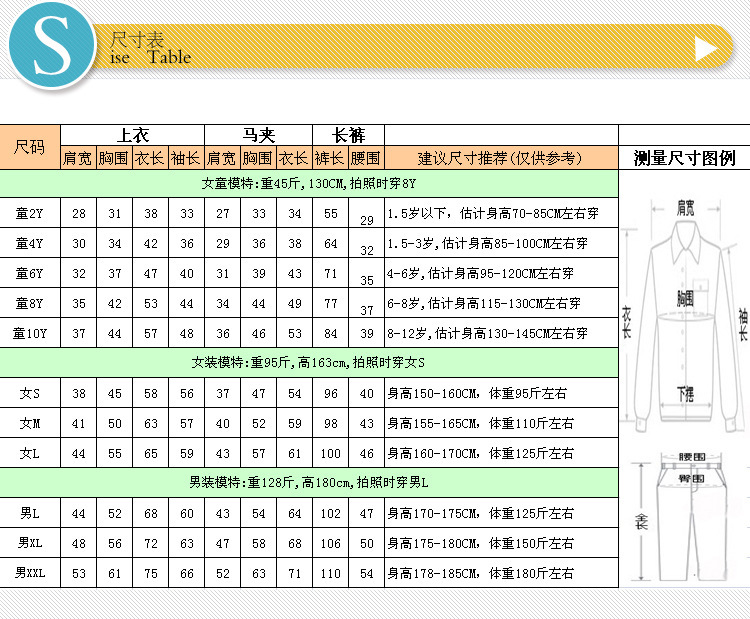The image size is (750, 619).
Task: Click the 测量尺寸图例 heading
Action: 684,158
